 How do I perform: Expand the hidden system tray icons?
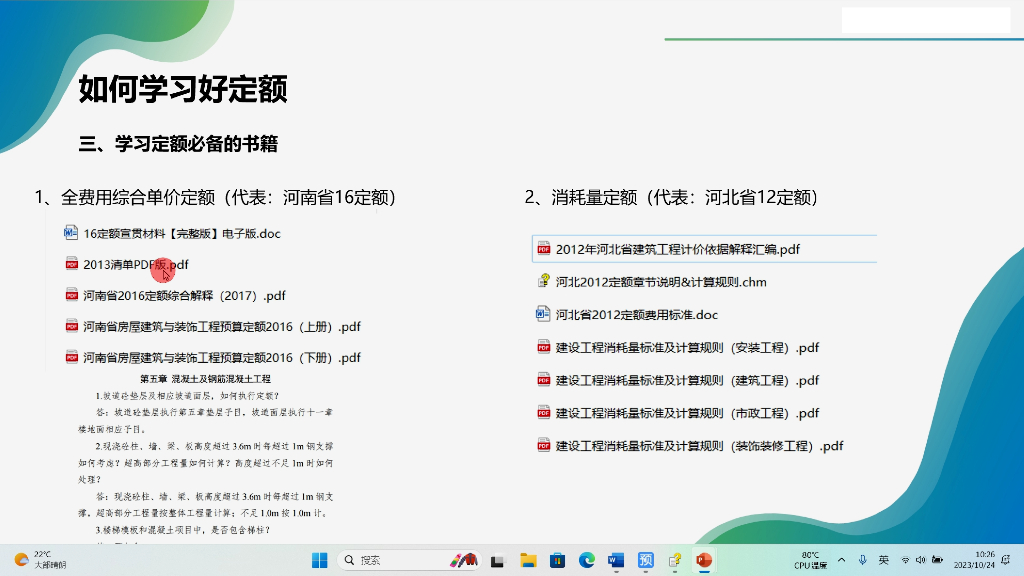(841, 560)
